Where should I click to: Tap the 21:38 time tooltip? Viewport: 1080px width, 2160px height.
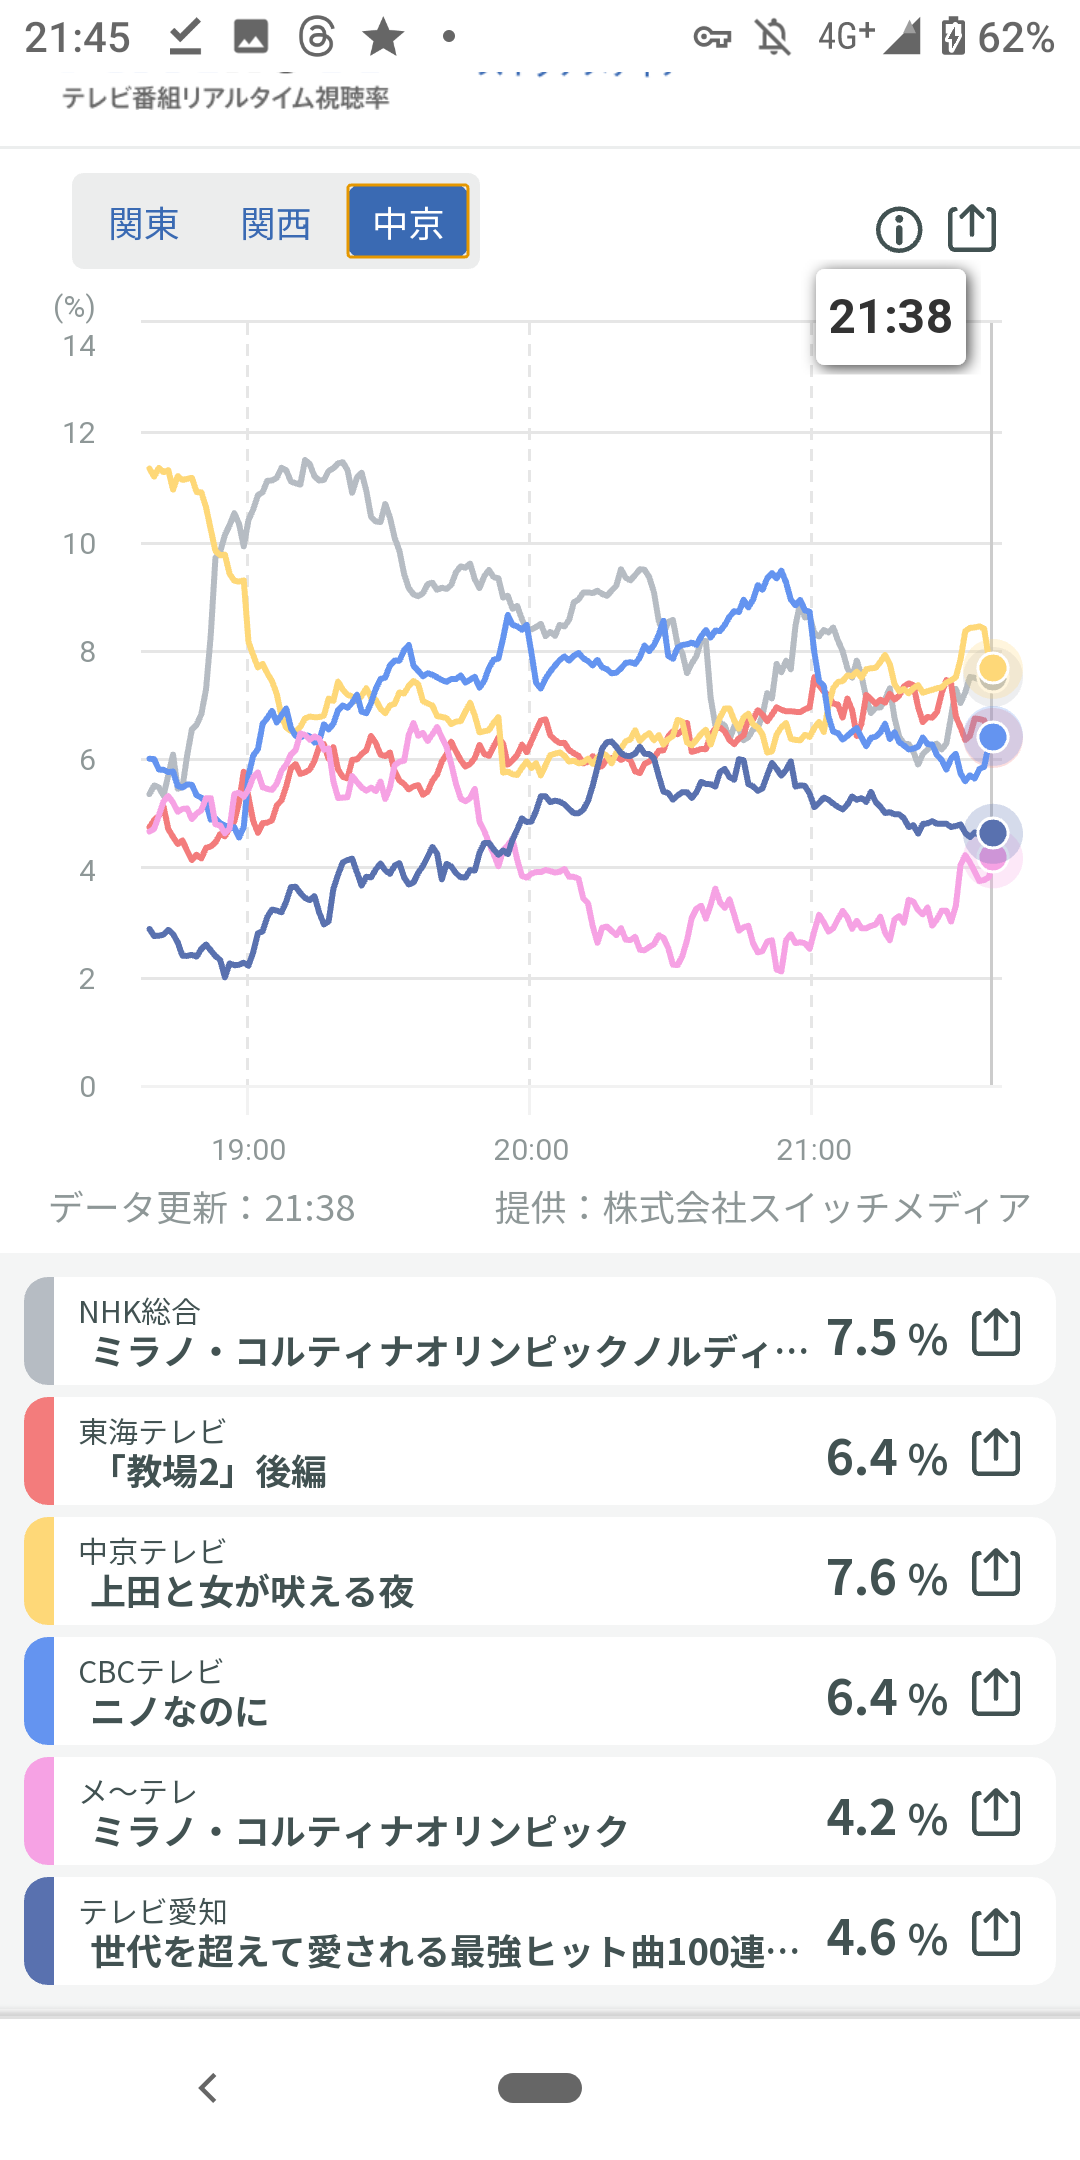click(890, 317)
